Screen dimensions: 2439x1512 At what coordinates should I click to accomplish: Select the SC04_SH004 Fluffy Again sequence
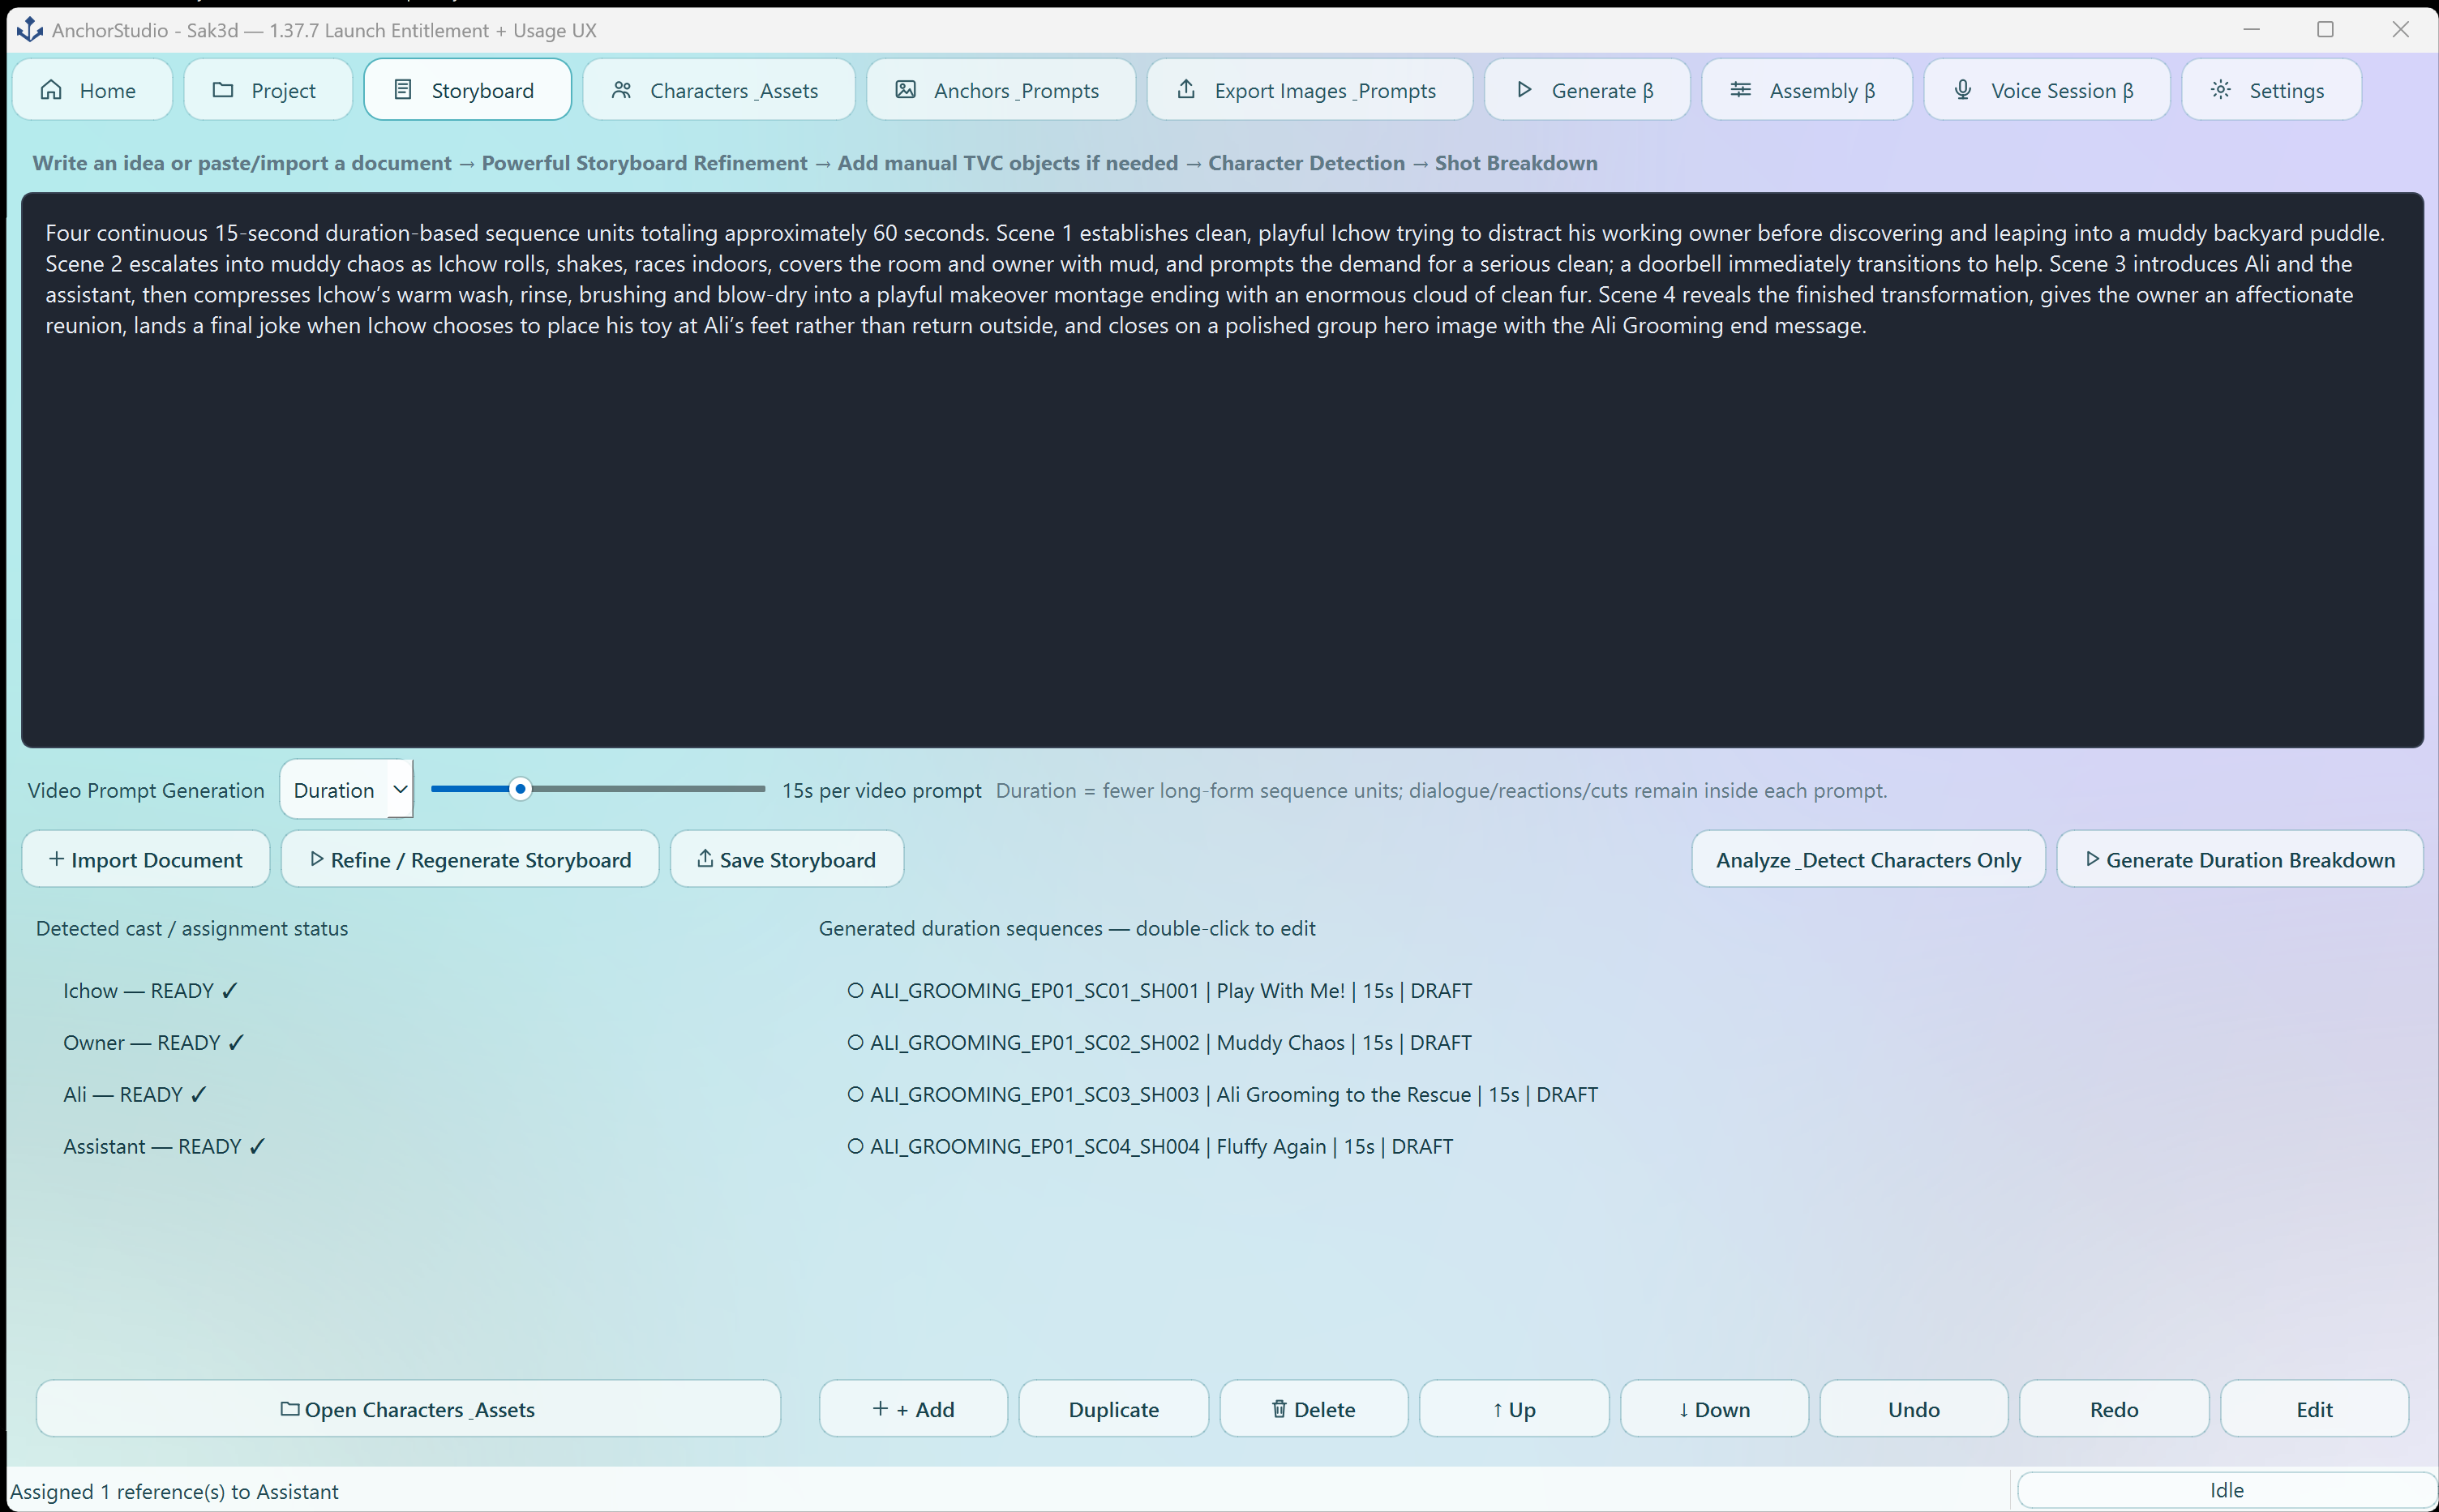pos(1150,1146)
